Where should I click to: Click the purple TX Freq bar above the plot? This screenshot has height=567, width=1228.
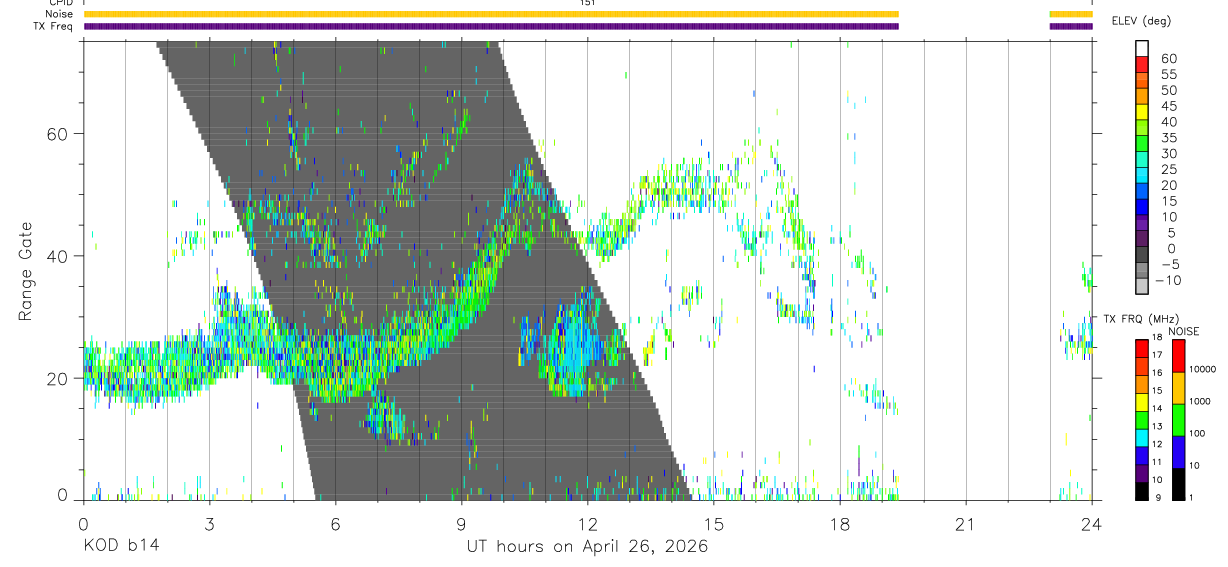coord(491,26)
